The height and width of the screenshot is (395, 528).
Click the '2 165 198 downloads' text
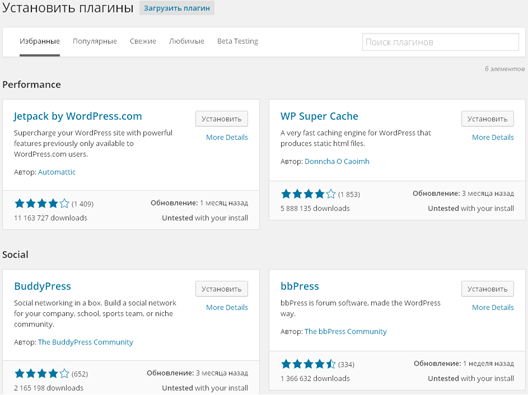tap(48, 388)
